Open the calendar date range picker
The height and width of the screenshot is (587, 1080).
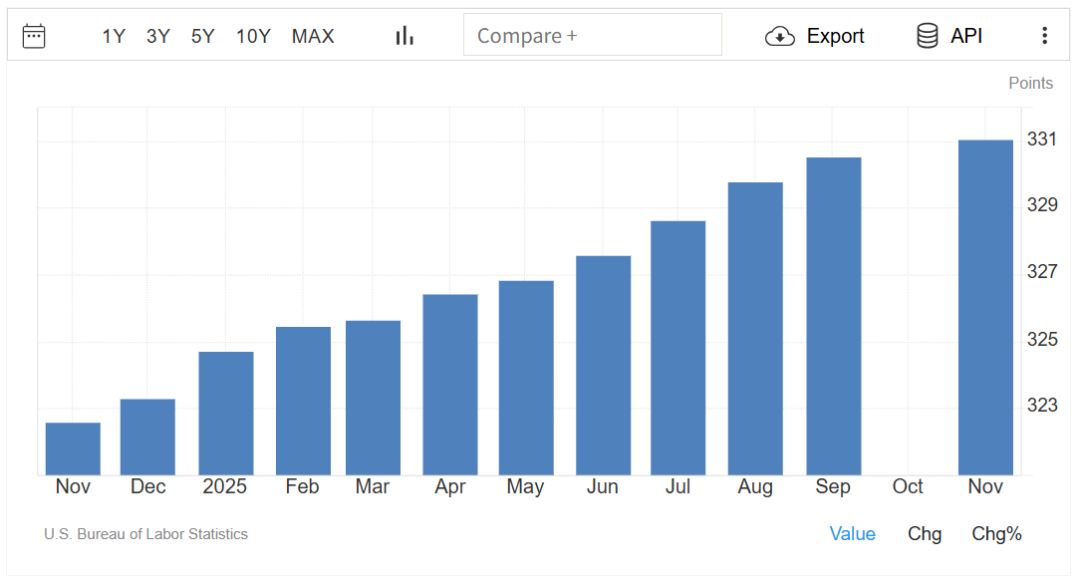pos(34,36)
